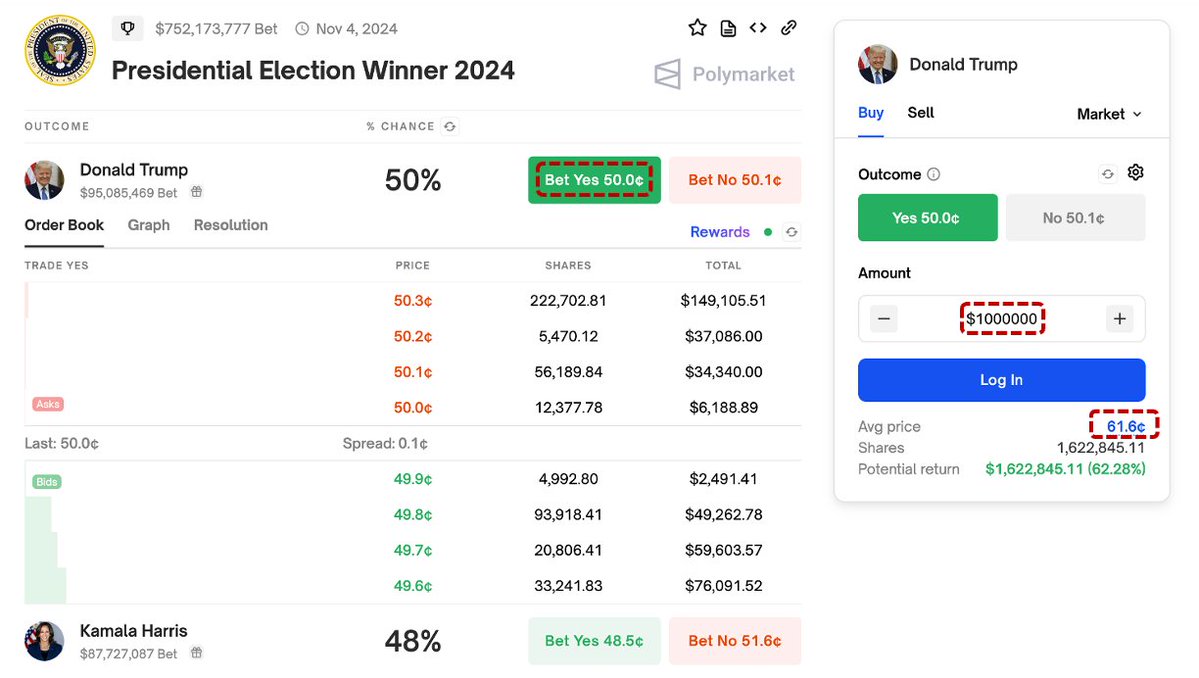This screenshot has height=678, width=1199.
Task: Refresh the order book next to Rewards
Action: [x=792, y=232]
